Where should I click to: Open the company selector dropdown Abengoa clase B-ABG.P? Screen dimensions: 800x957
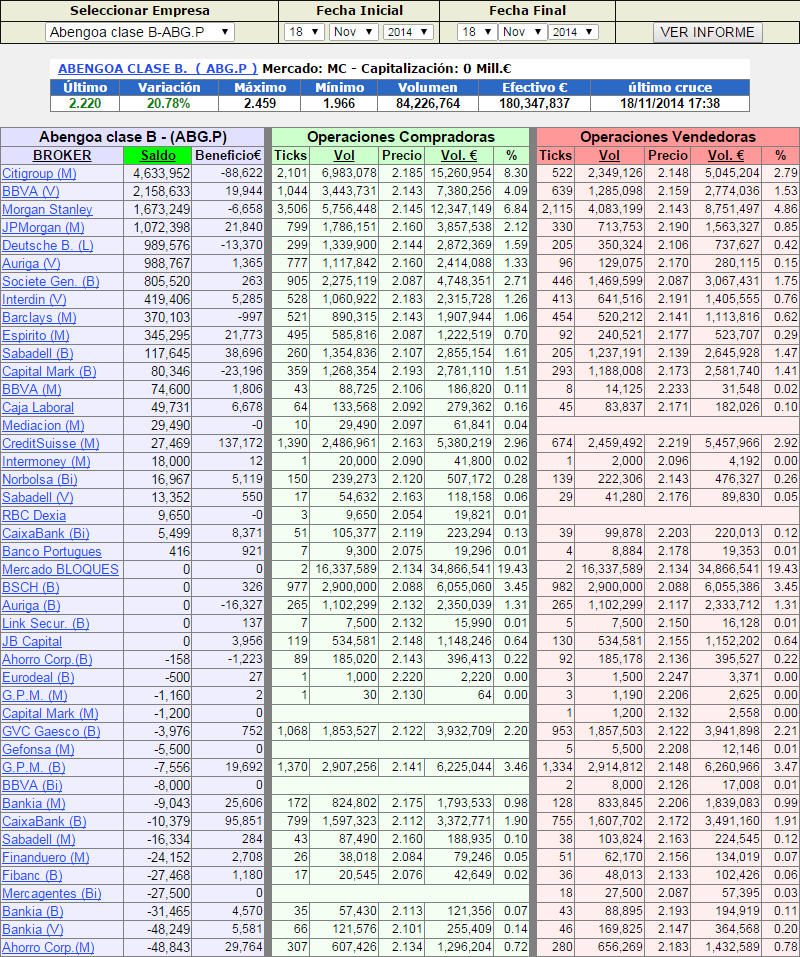pyautogui.click(x=140, y=32)
